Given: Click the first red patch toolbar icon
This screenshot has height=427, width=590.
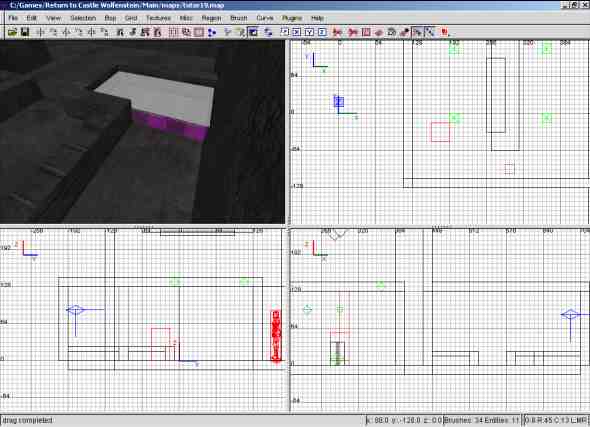Looking at the screenshot, I should point(338,32).
